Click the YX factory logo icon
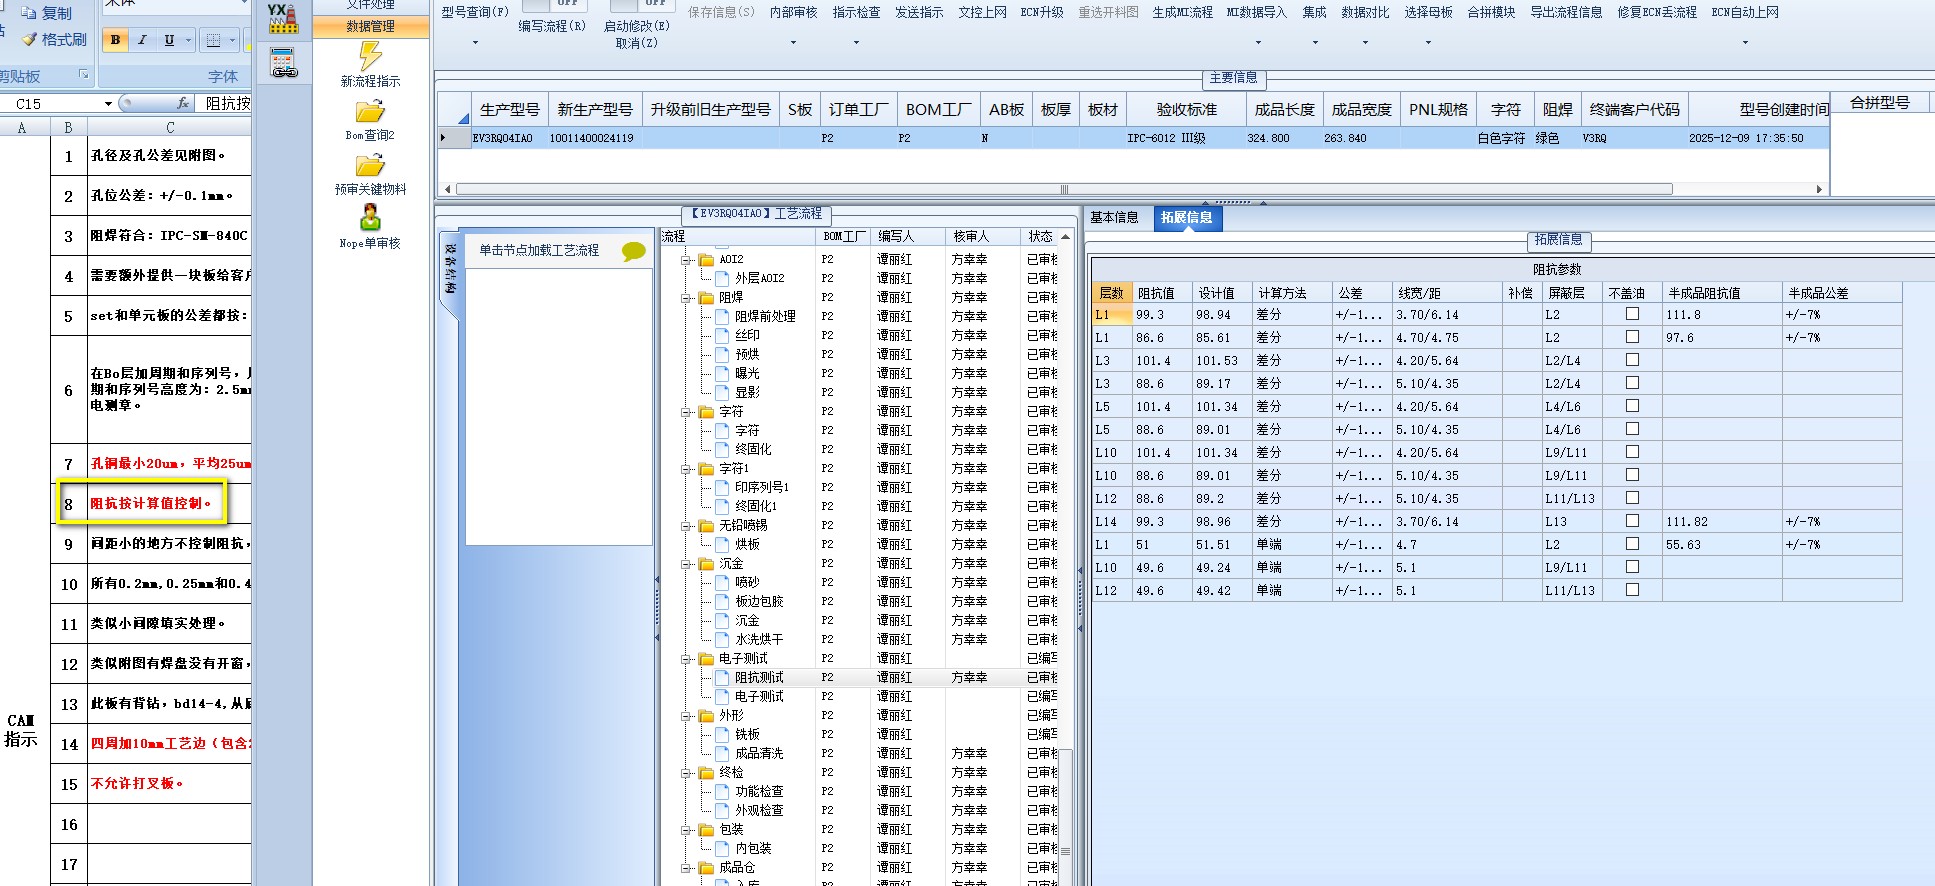 tap(283, 18)
